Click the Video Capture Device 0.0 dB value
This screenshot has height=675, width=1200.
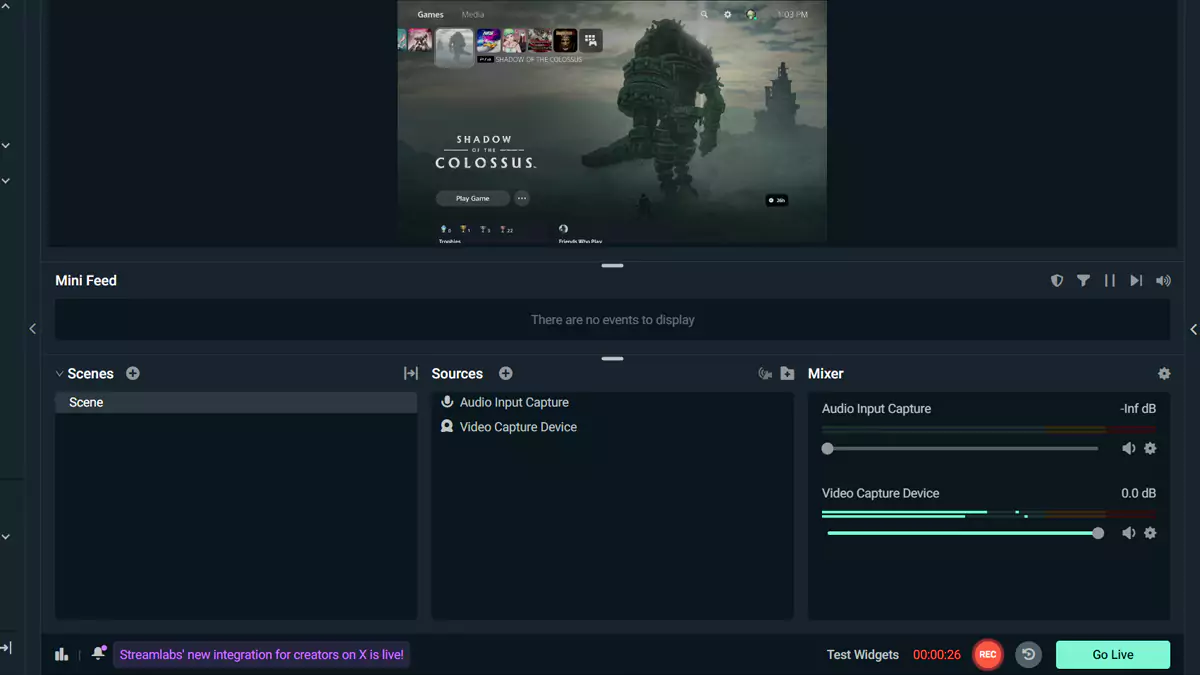(x=1138, y=493)
